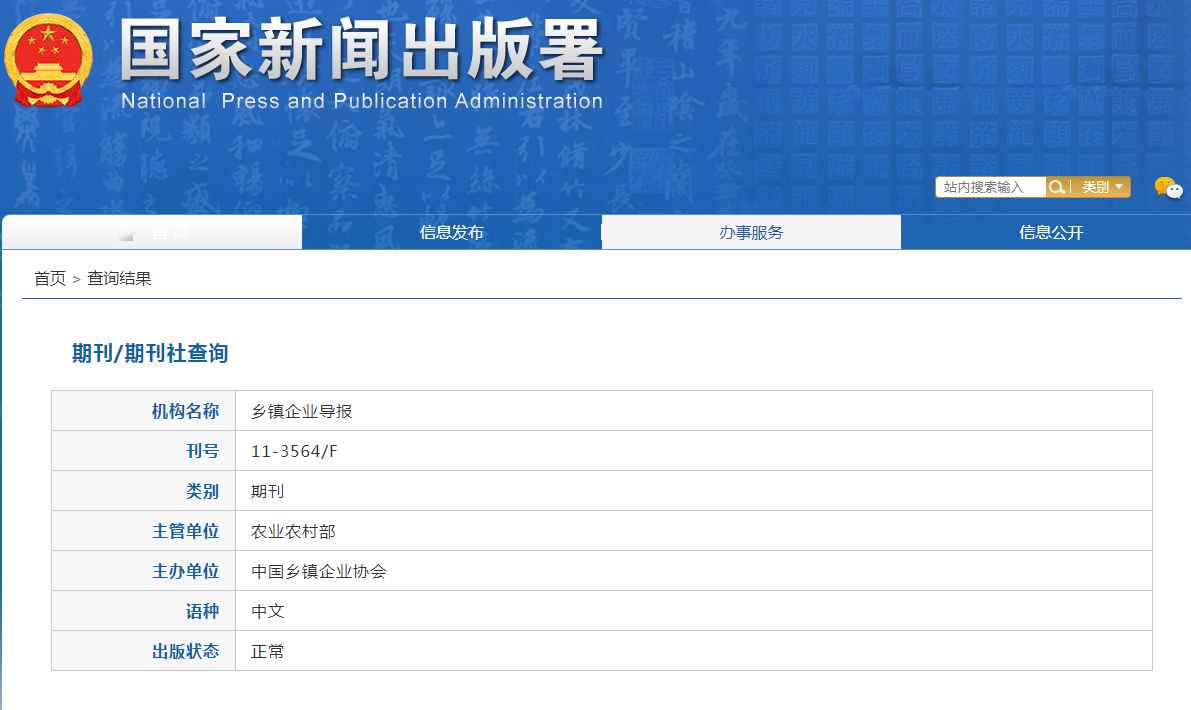The image size is (1191, 710).
Task: Click the 农业农村部 supervisor cell
Action: pos(293,531)
